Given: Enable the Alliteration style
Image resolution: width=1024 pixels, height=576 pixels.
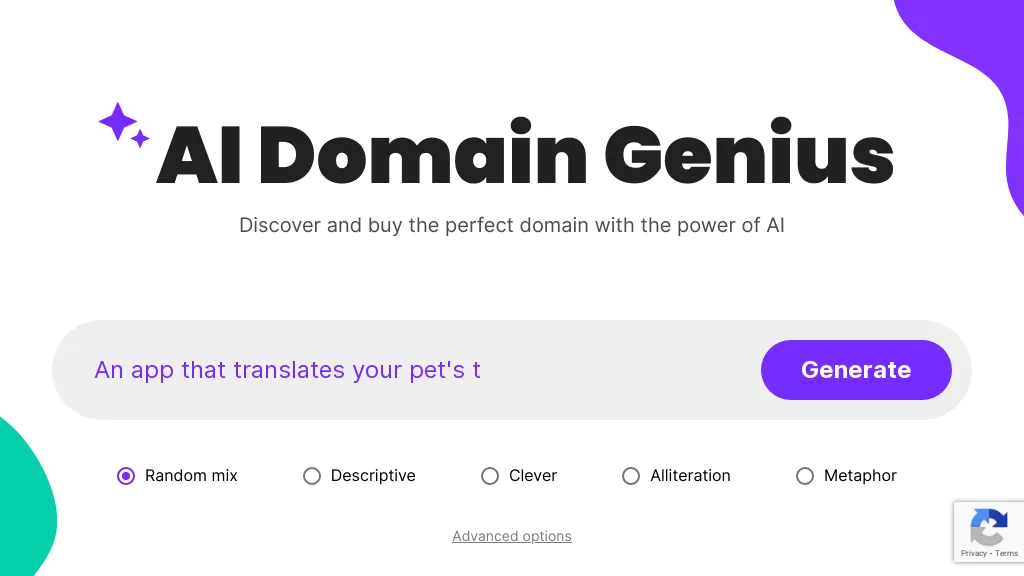Looking at the screenshot, I should click(631, 476).
